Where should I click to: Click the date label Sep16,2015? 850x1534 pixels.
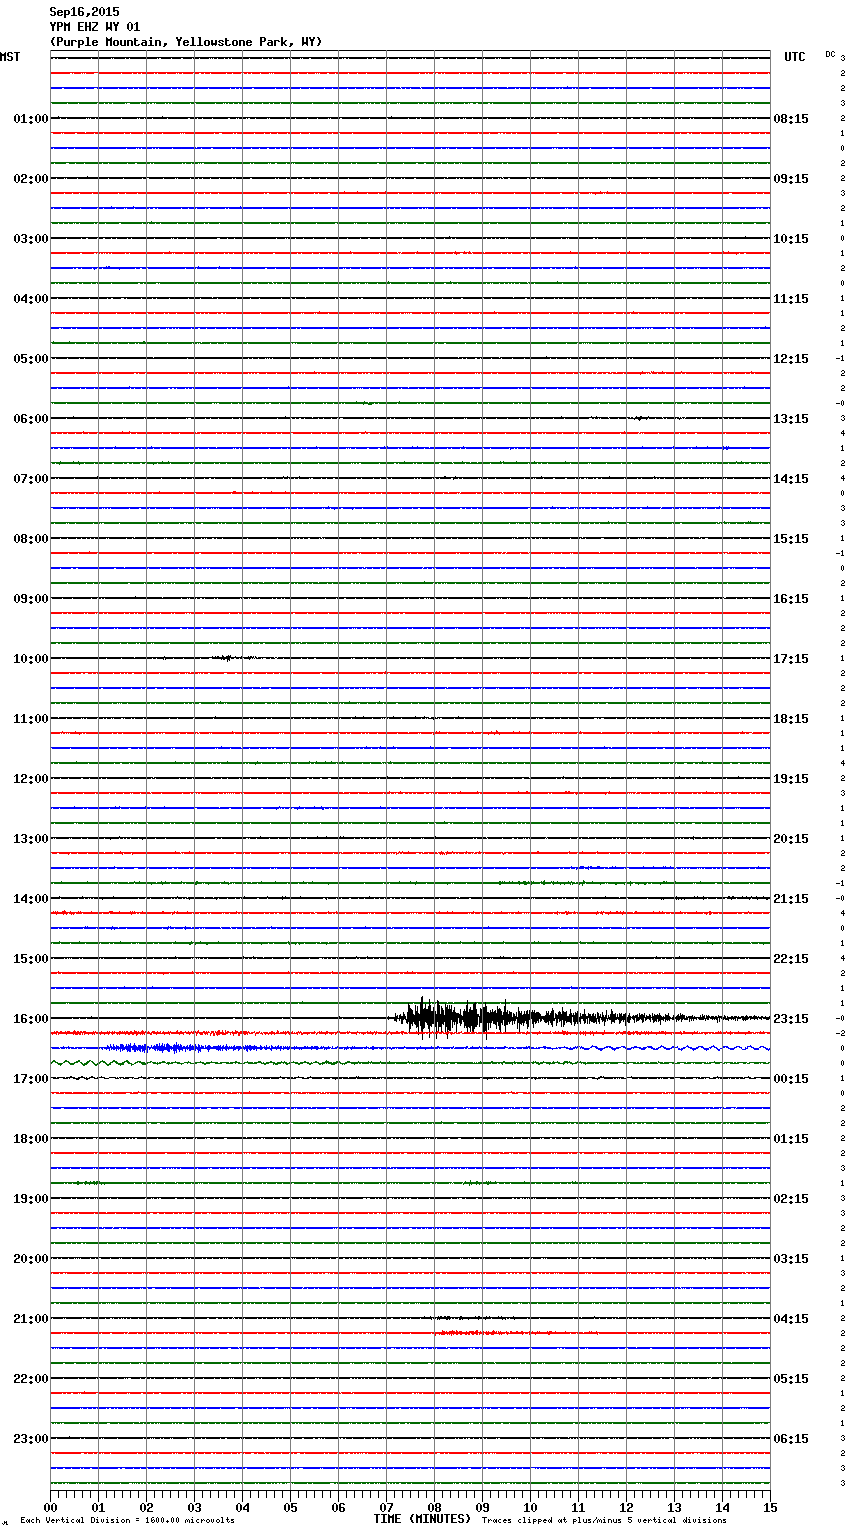[x=84, y=12]
